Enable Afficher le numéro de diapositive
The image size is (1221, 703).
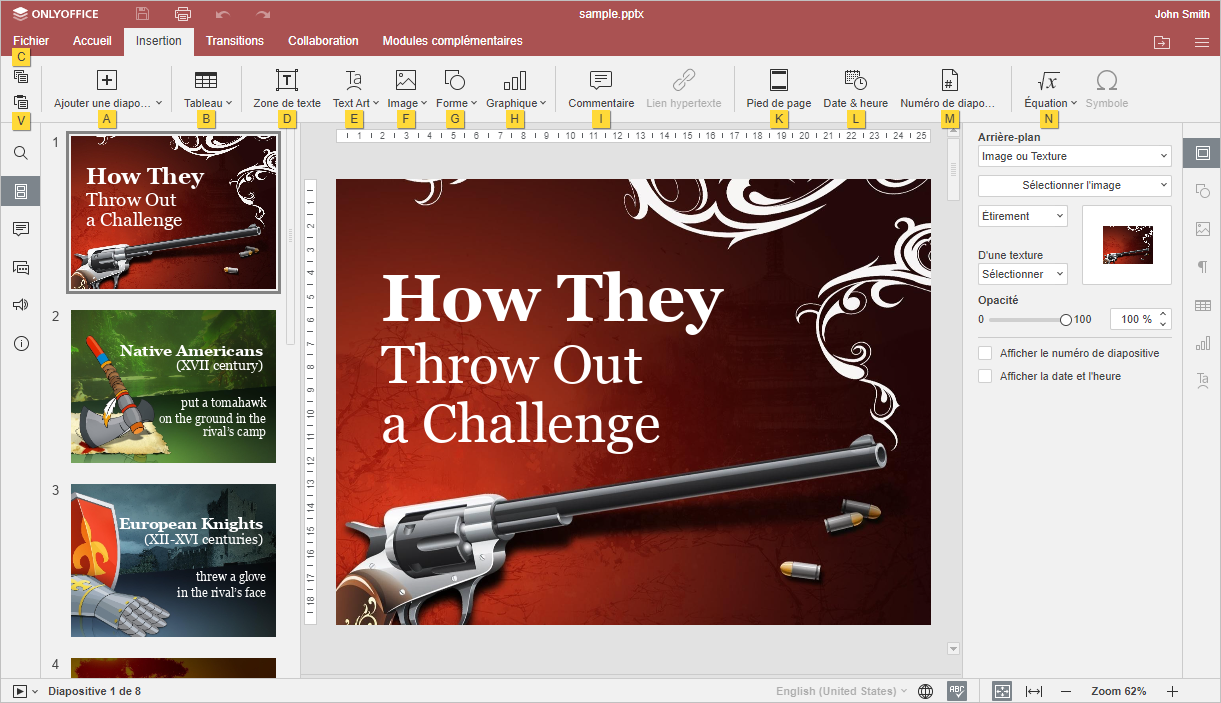point(985,354)
